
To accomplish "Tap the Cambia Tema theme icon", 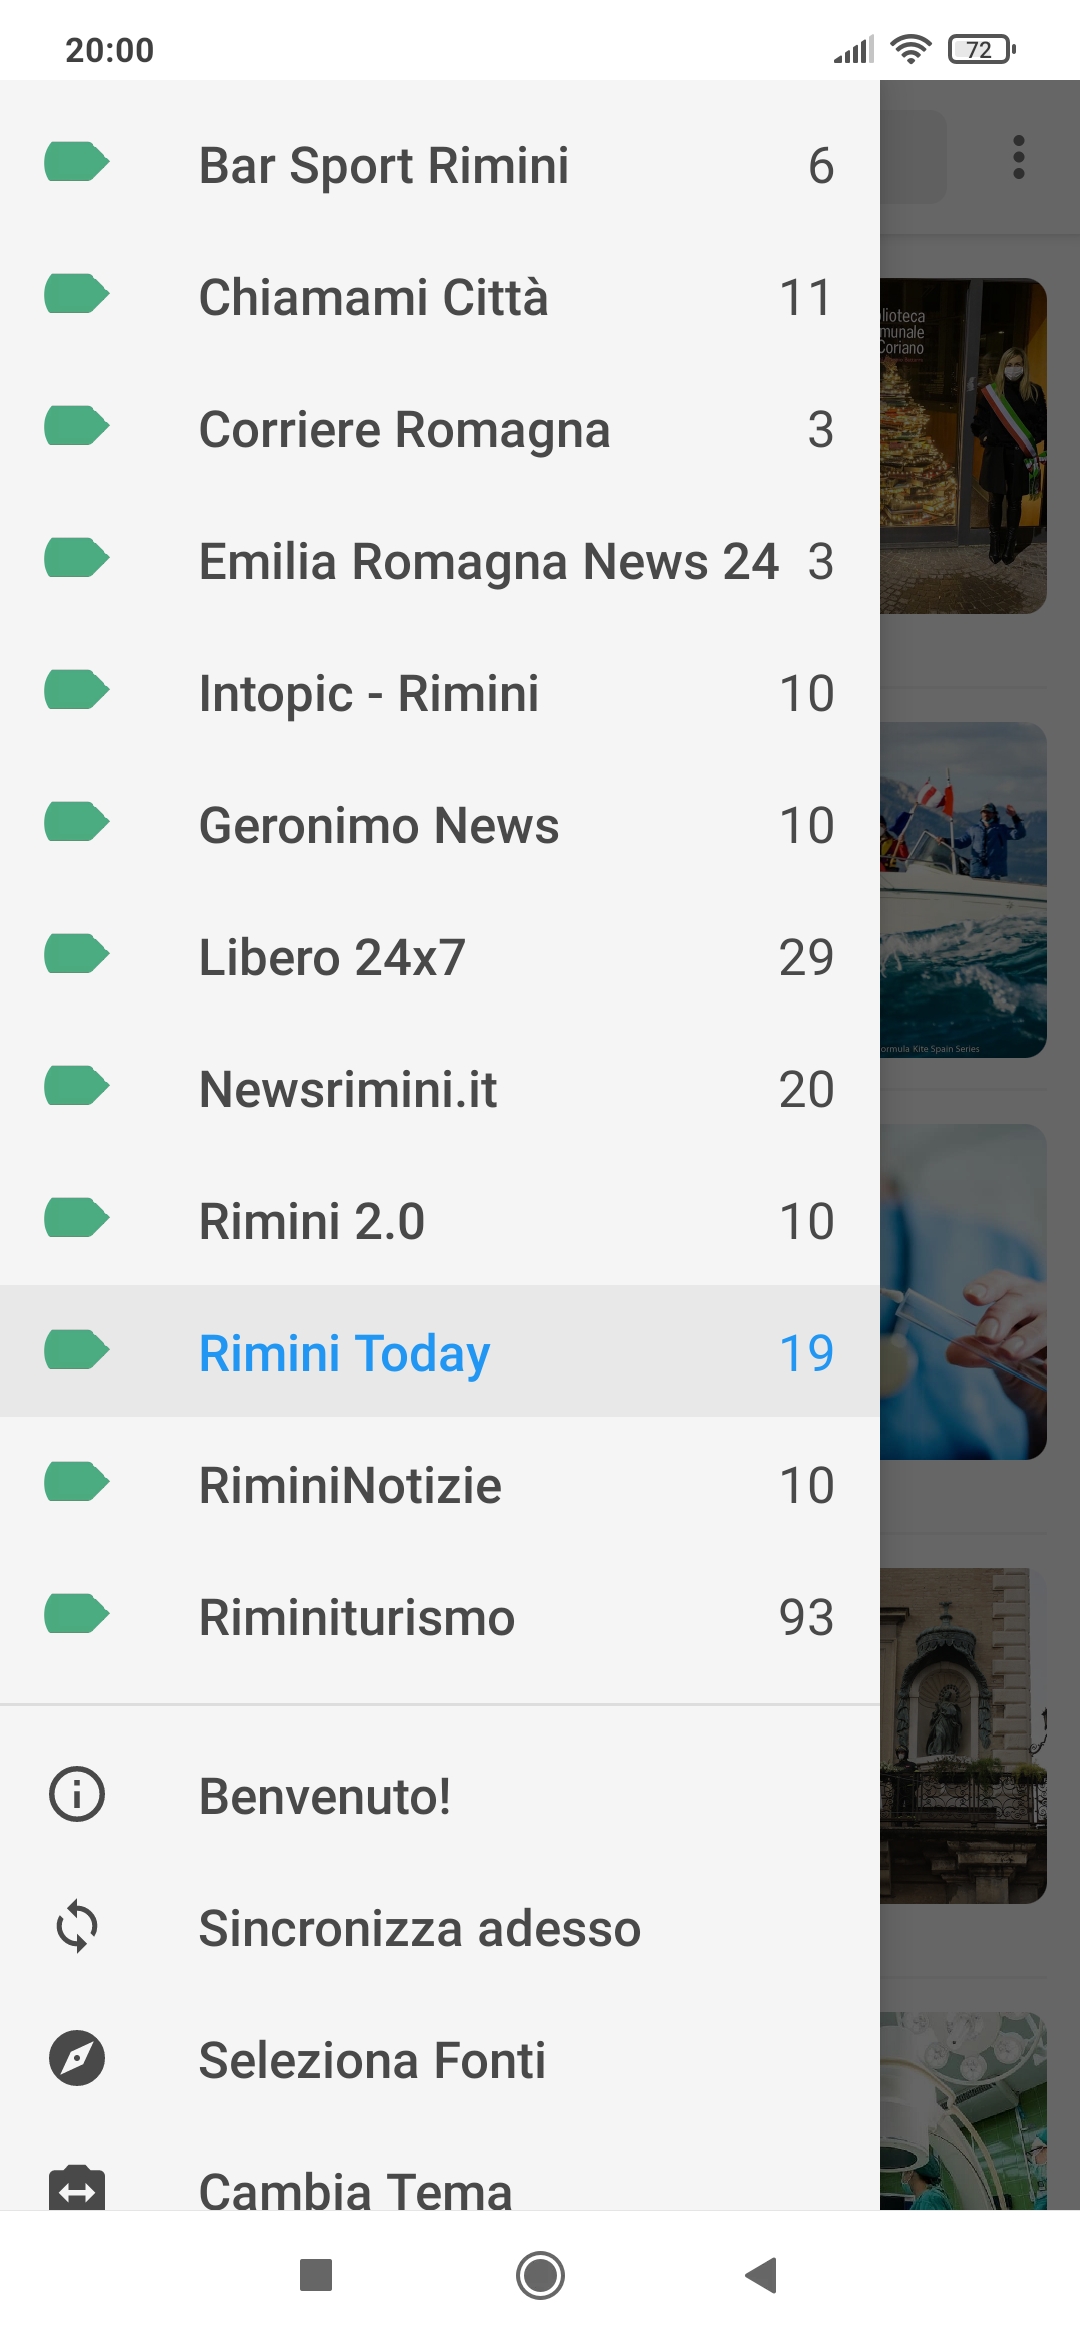I will [x=77, y=2188].
